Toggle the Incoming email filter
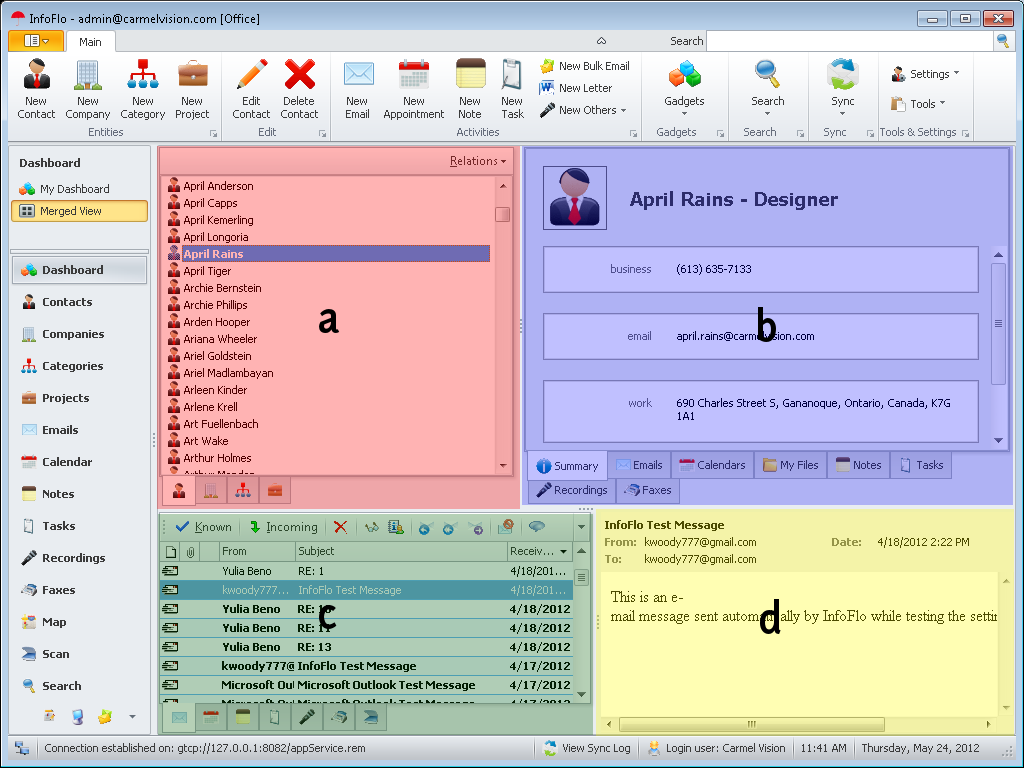The height and width of the screenshot is (768, 1024). (283, 527)
